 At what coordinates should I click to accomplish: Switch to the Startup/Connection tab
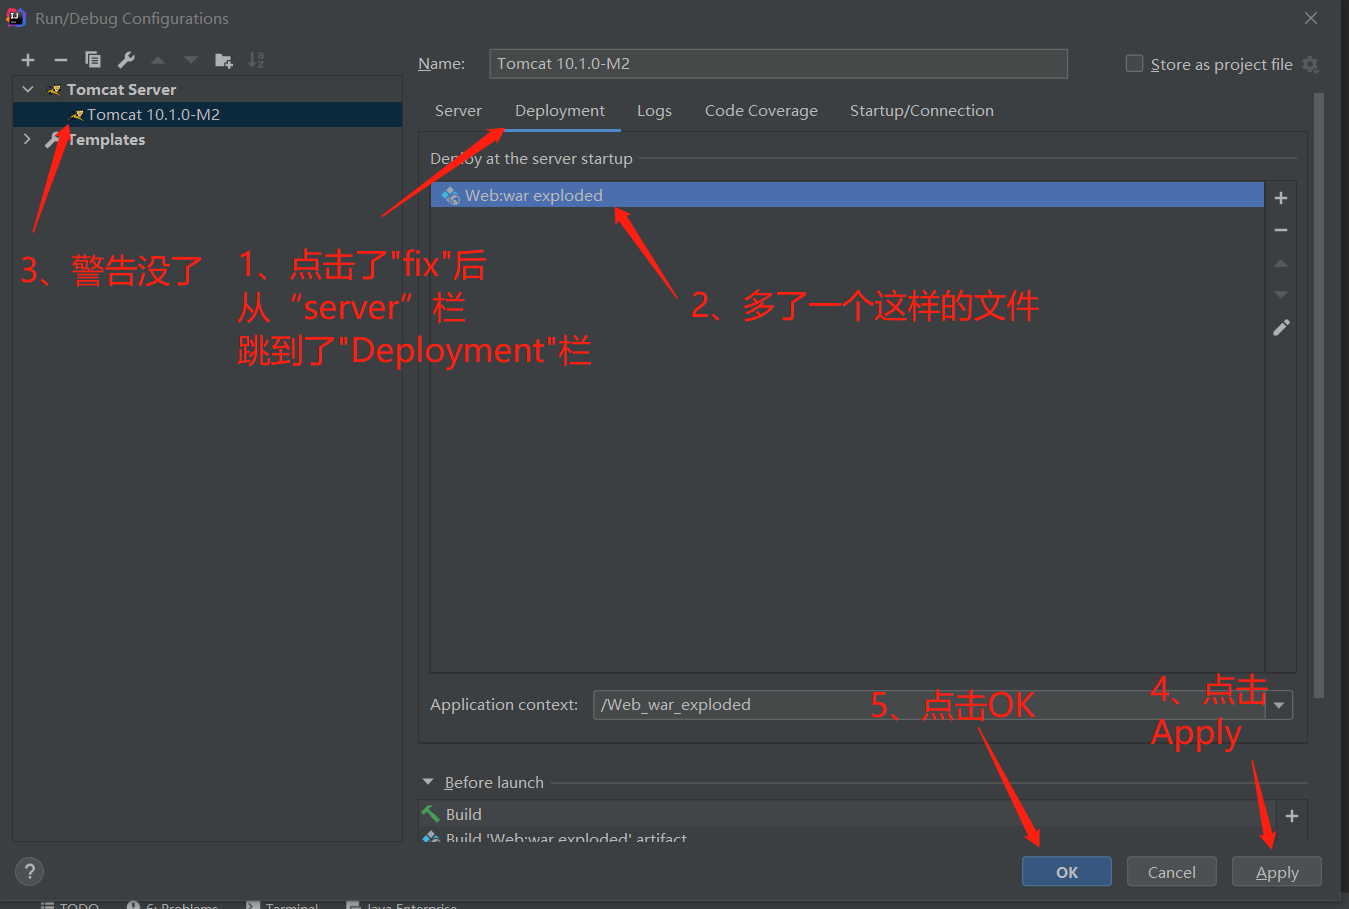pos(922,110)
